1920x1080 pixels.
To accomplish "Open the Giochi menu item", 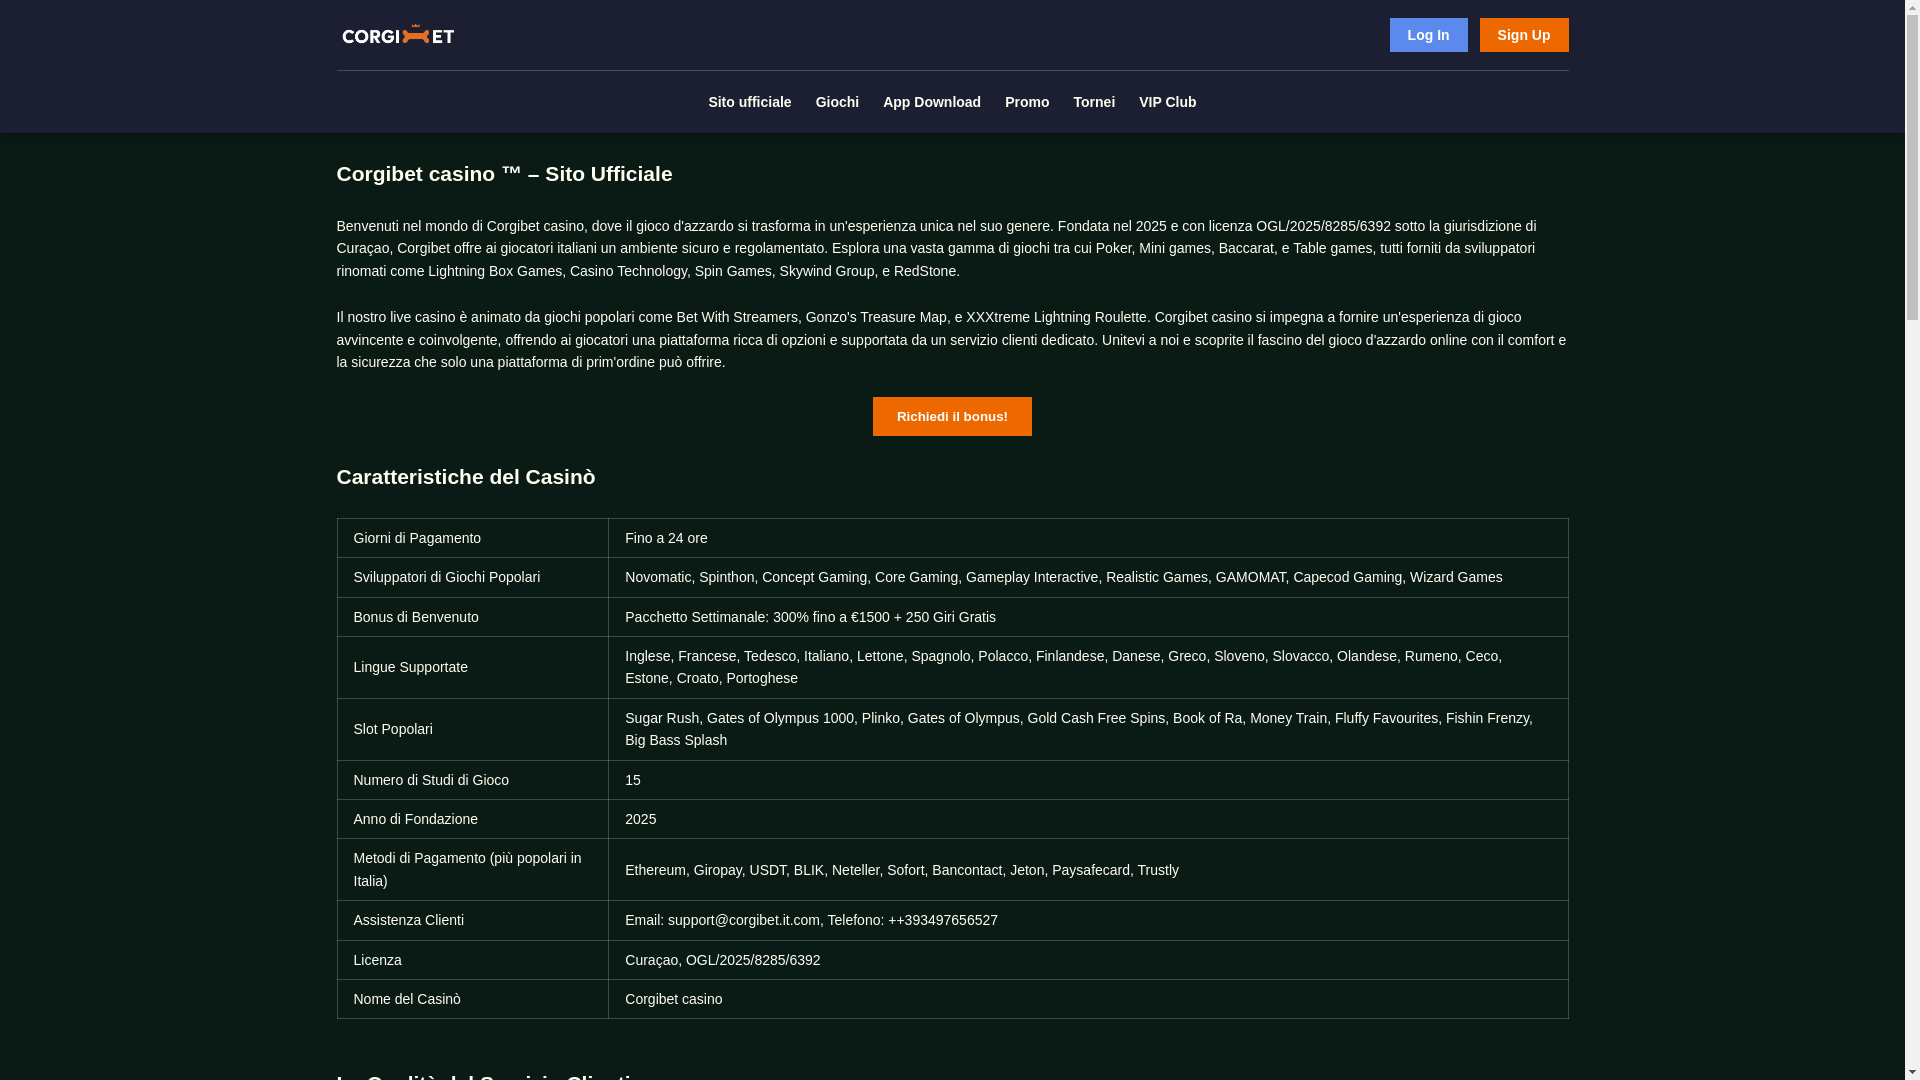I will (x=837, y=102).
